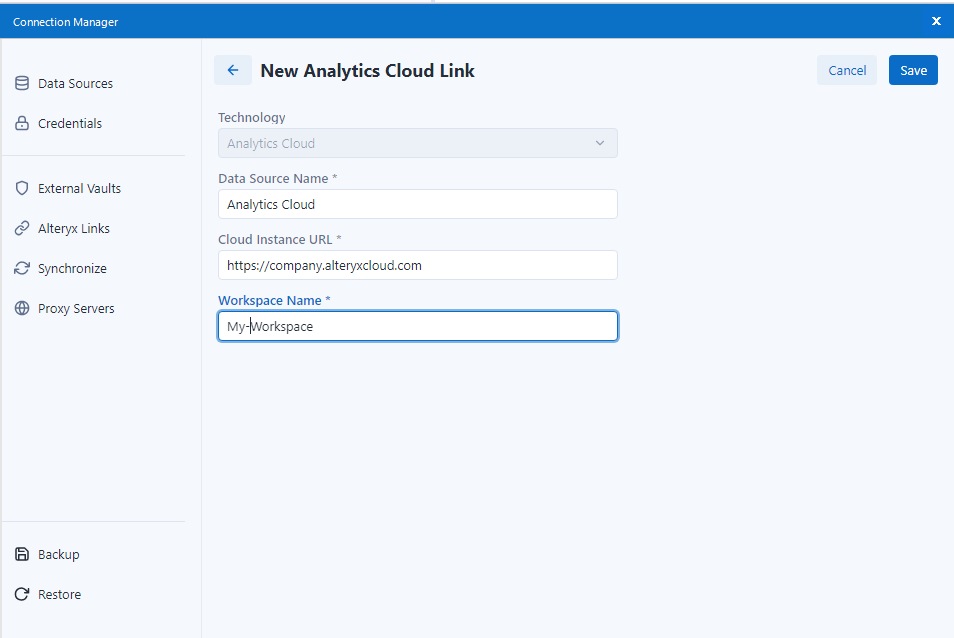Viewport: 954px width, 638px height.
Task: Open External Vaults using its shield icon
Action: click(22, 188)
